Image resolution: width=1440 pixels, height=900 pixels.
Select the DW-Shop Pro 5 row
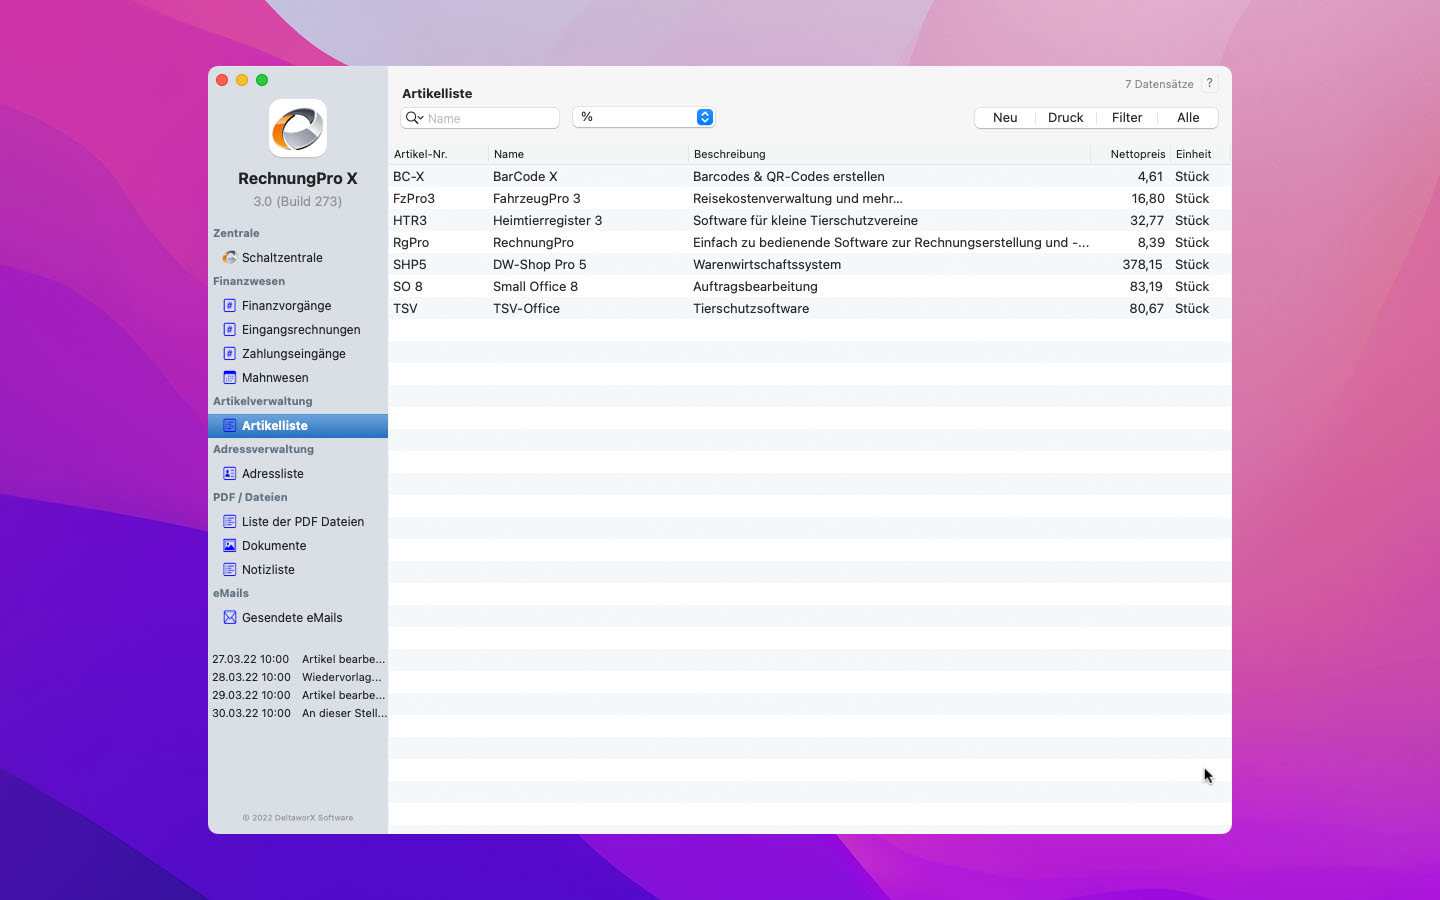(540, 265)
